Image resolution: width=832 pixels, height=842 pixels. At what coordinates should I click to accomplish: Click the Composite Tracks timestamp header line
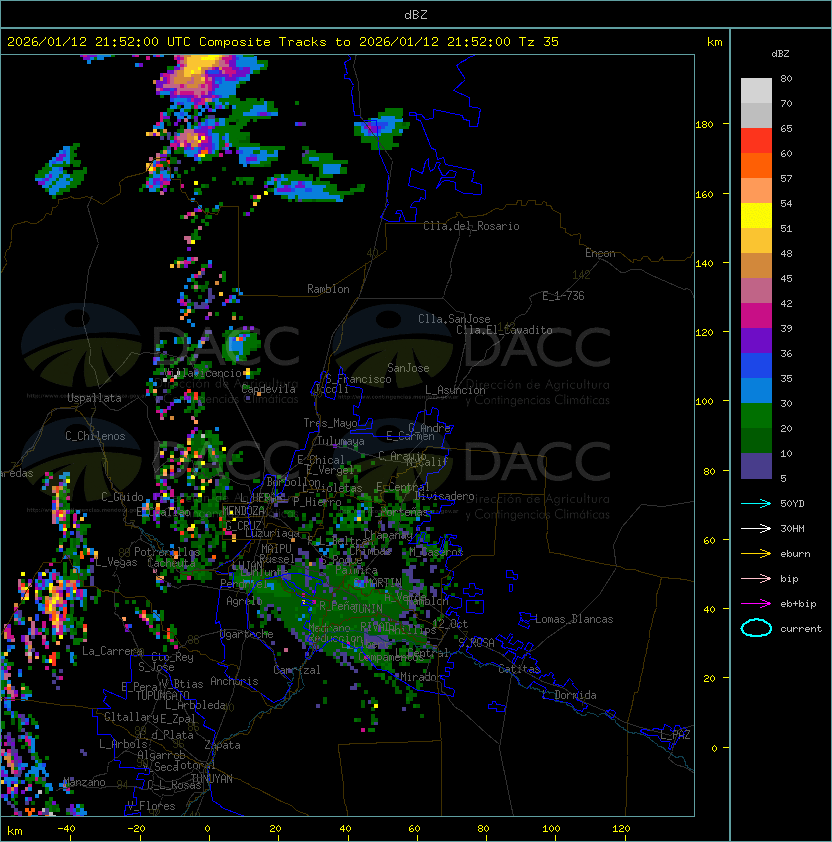[283, 42]
